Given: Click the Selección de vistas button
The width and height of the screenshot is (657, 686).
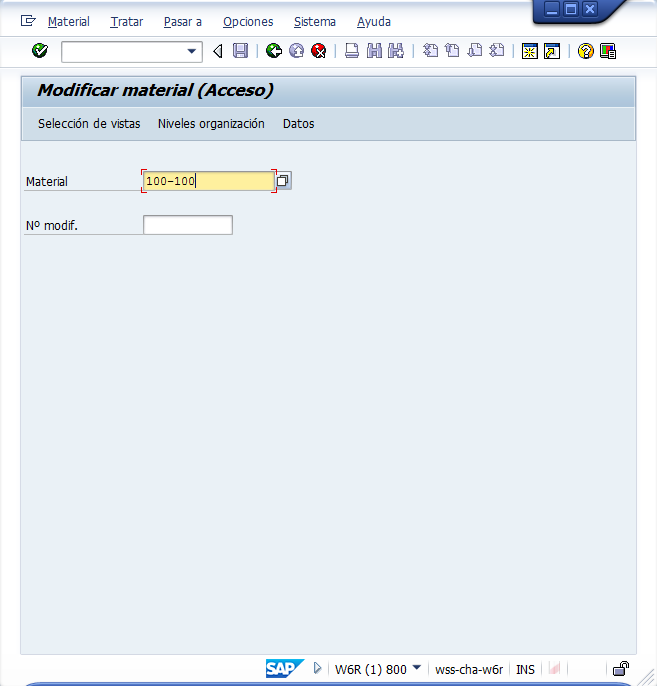Looking at the screenshot, I should pyautogui.click(x=89, y=124).
